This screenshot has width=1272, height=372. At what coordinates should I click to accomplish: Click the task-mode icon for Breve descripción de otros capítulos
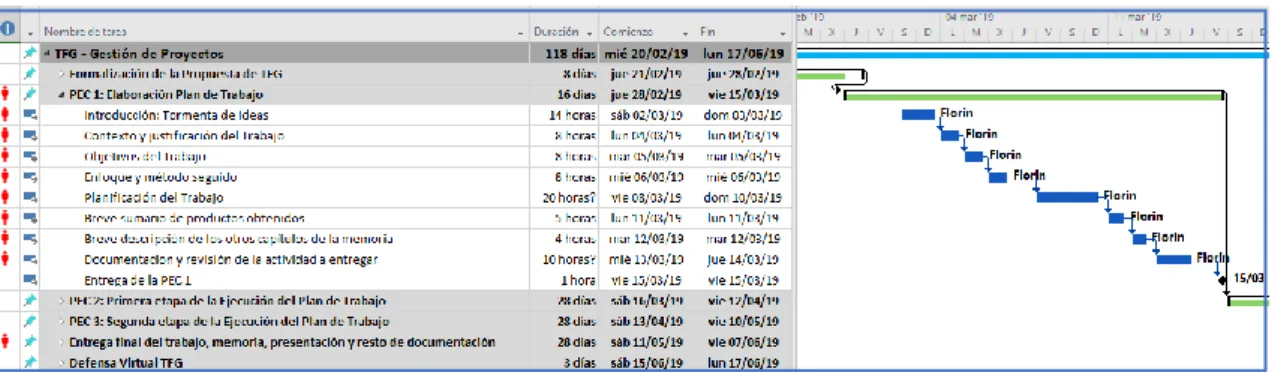coord(30,239)
